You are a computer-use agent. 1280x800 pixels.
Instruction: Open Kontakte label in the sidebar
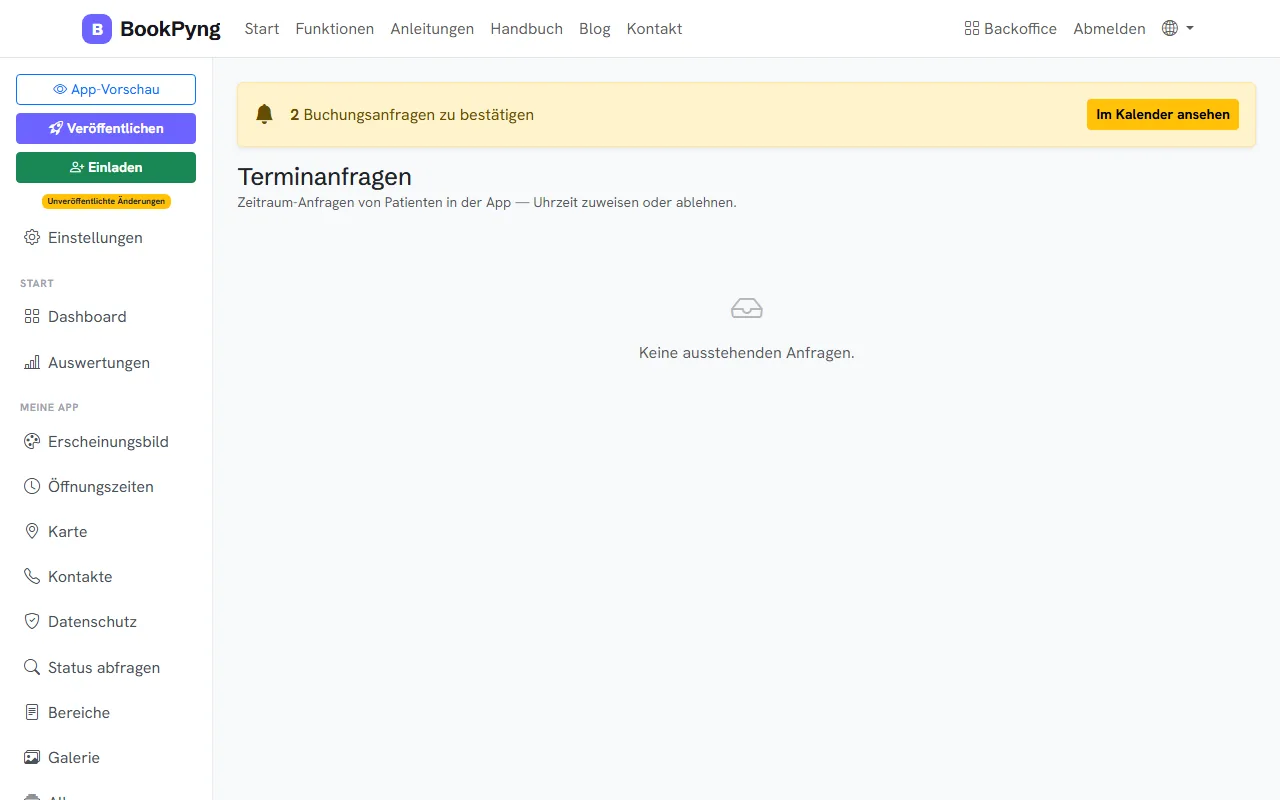[x=80, y=577]
